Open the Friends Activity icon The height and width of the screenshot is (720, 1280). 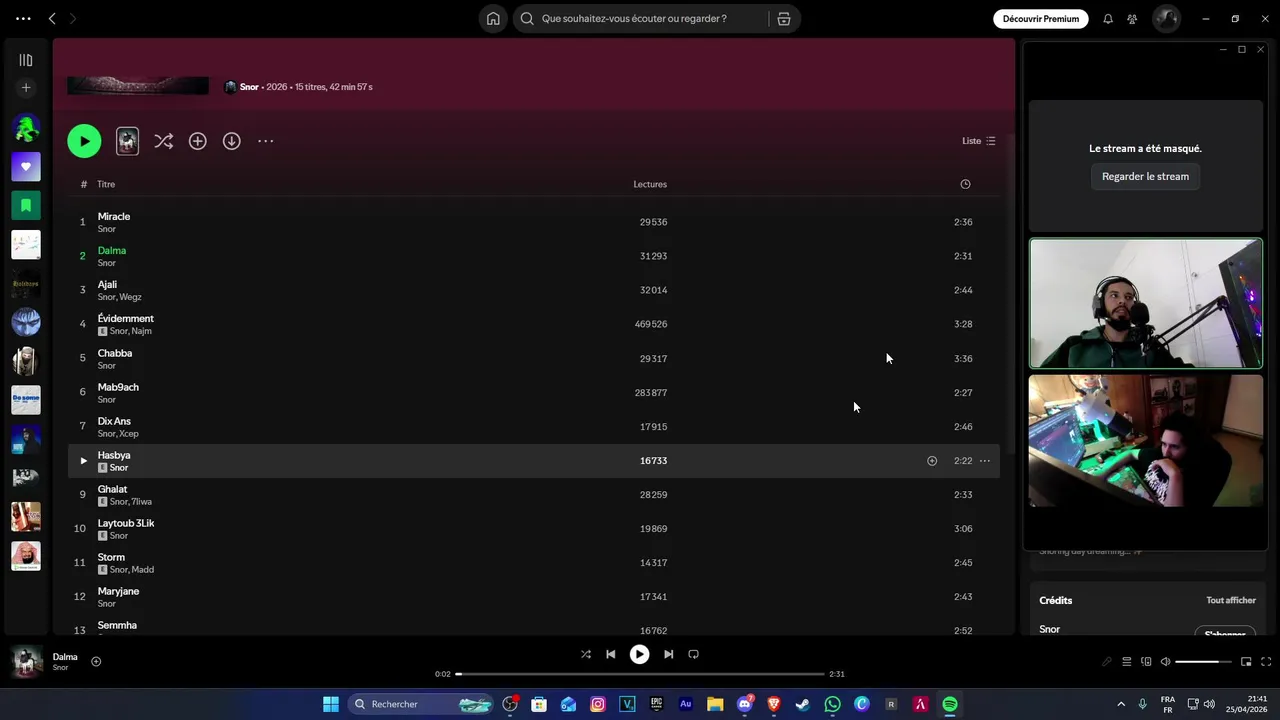tap(1132, 19)
